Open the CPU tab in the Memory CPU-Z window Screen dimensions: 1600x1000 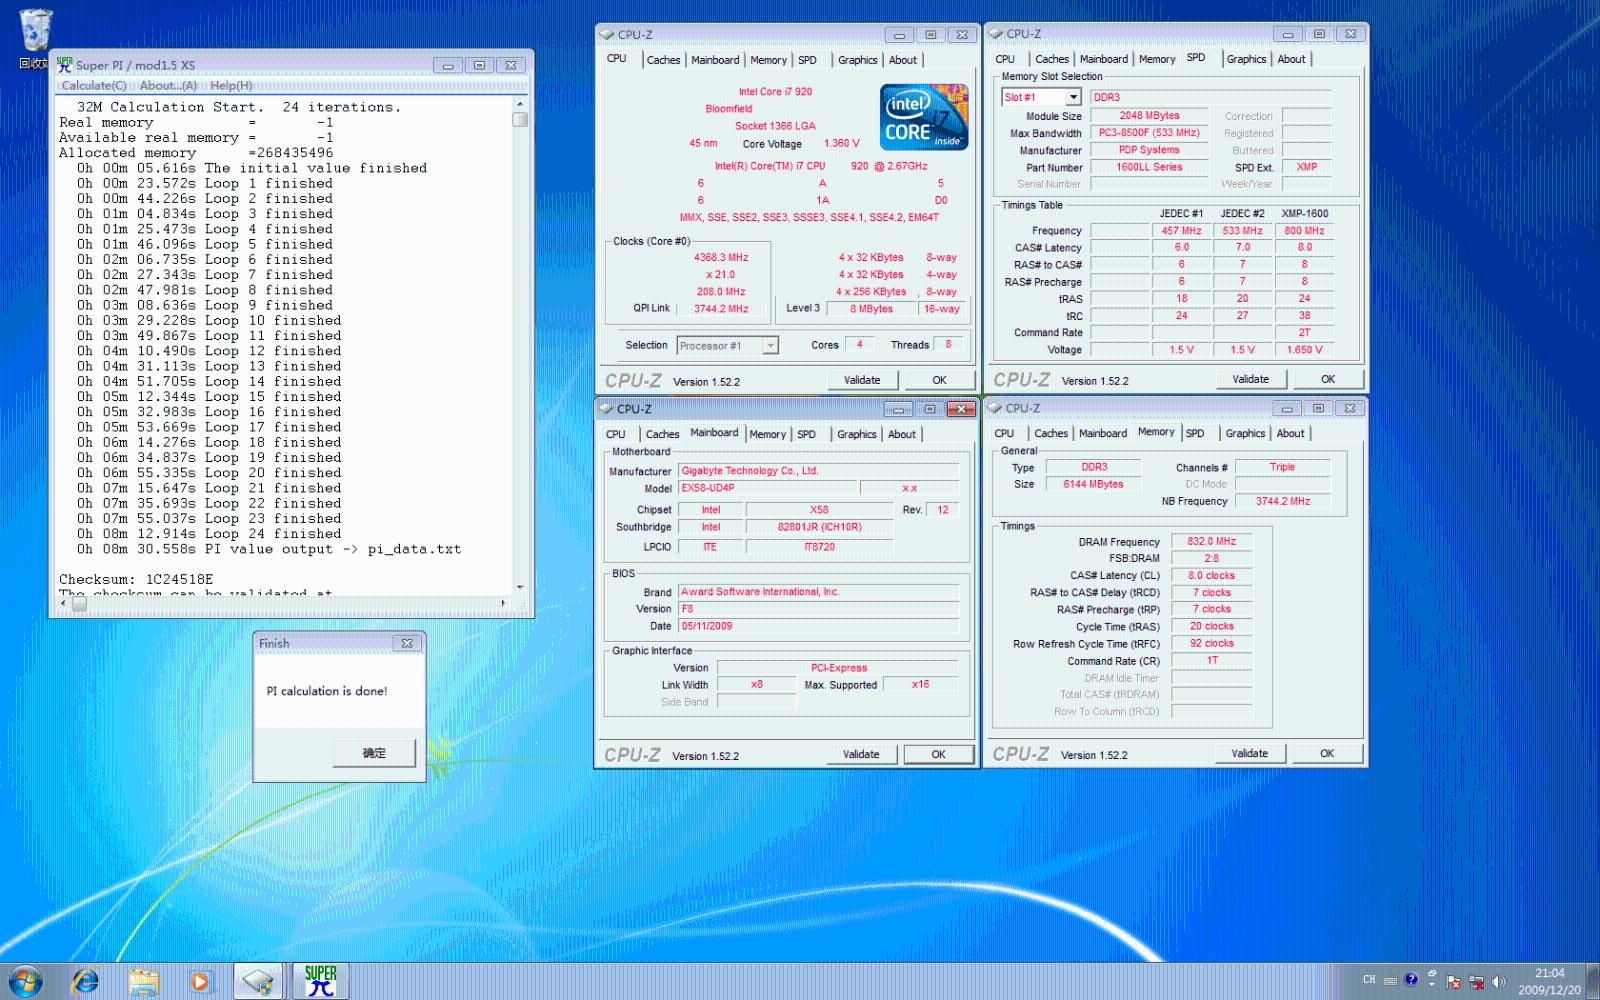point(1004,433)
